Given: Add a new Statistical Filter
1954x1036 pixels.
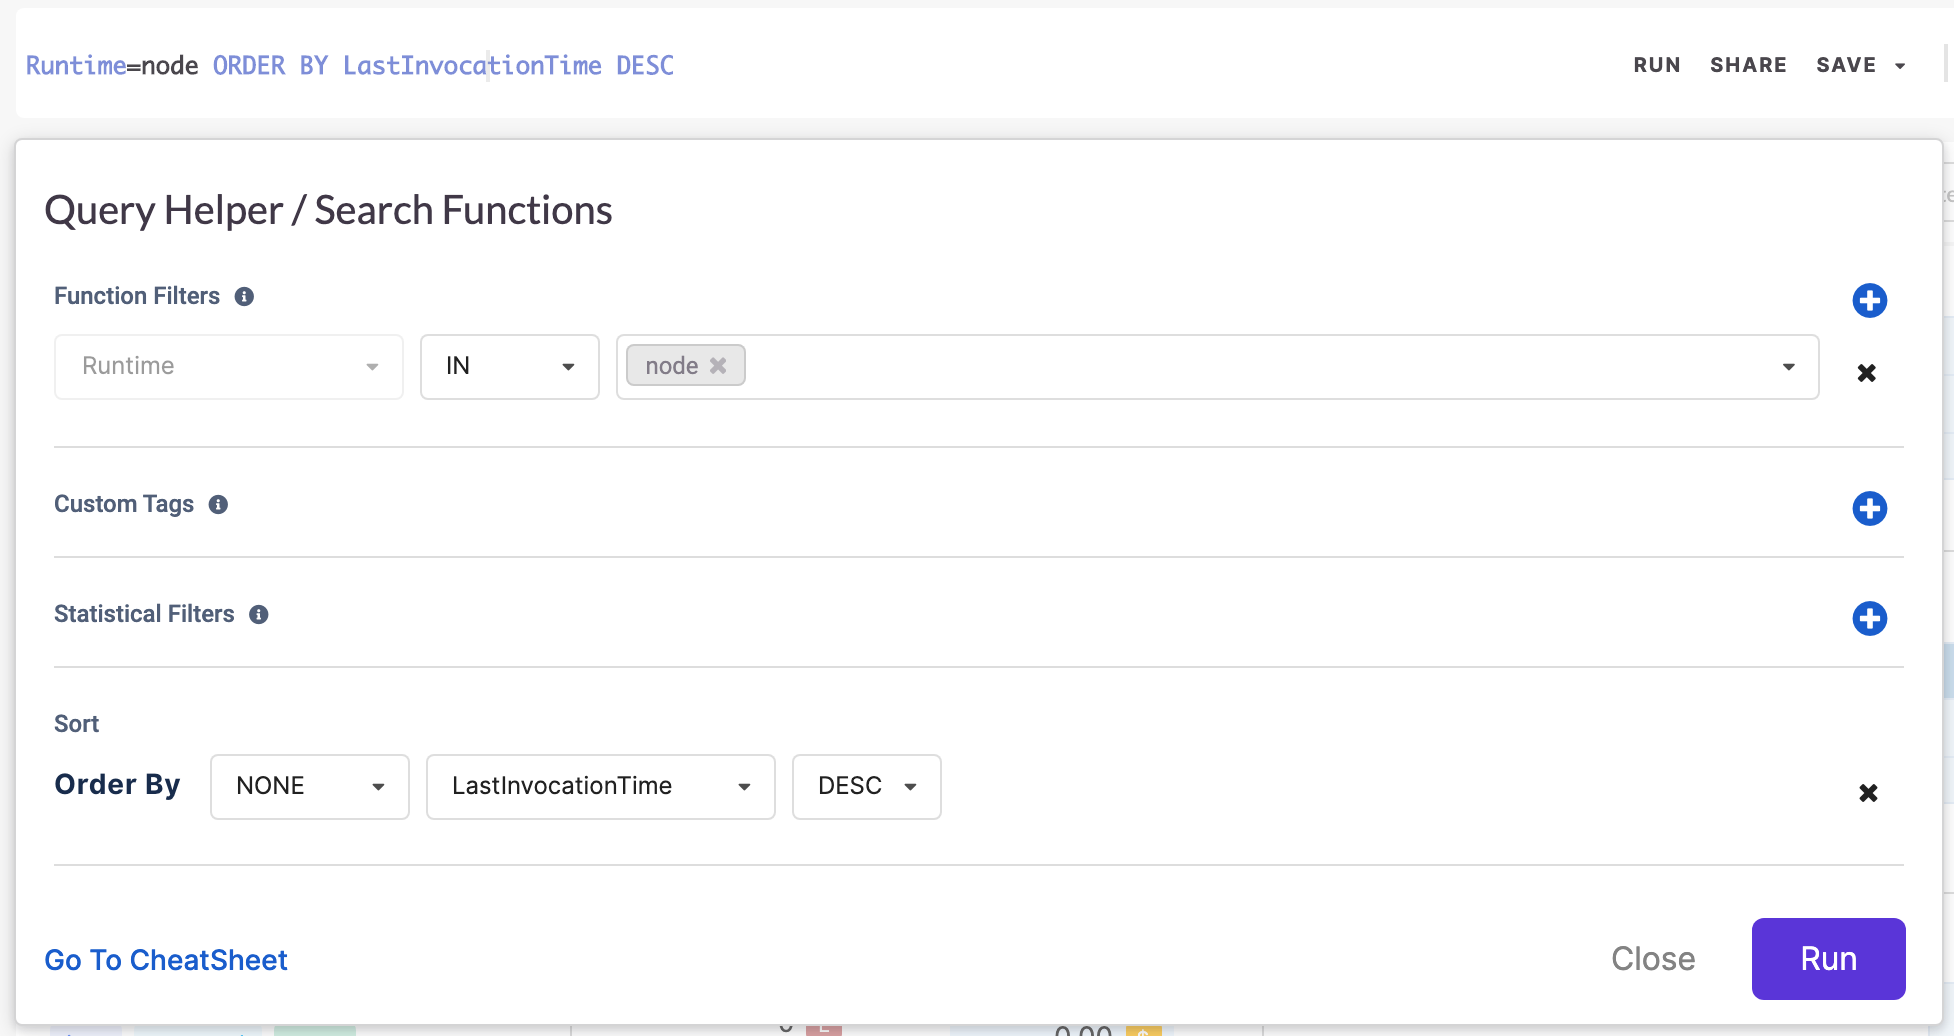Looking at the screenshot, I should pyautogui.click(x=1869, y=618).
